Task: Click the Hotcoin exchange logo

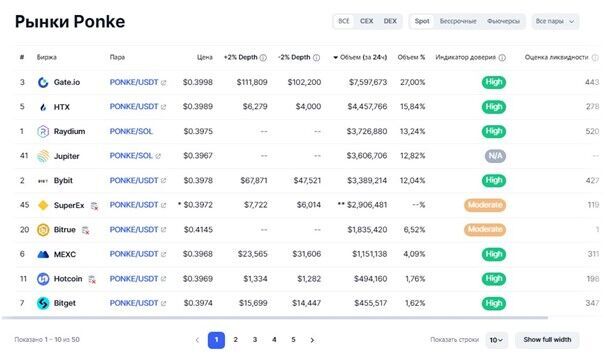Action: [43, 279]
